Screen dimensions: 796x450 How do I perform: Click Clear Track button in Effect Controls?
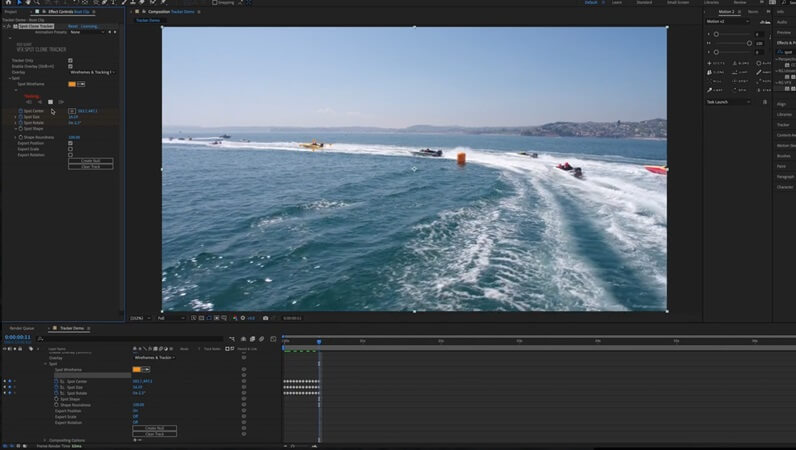tap(91, 167)
